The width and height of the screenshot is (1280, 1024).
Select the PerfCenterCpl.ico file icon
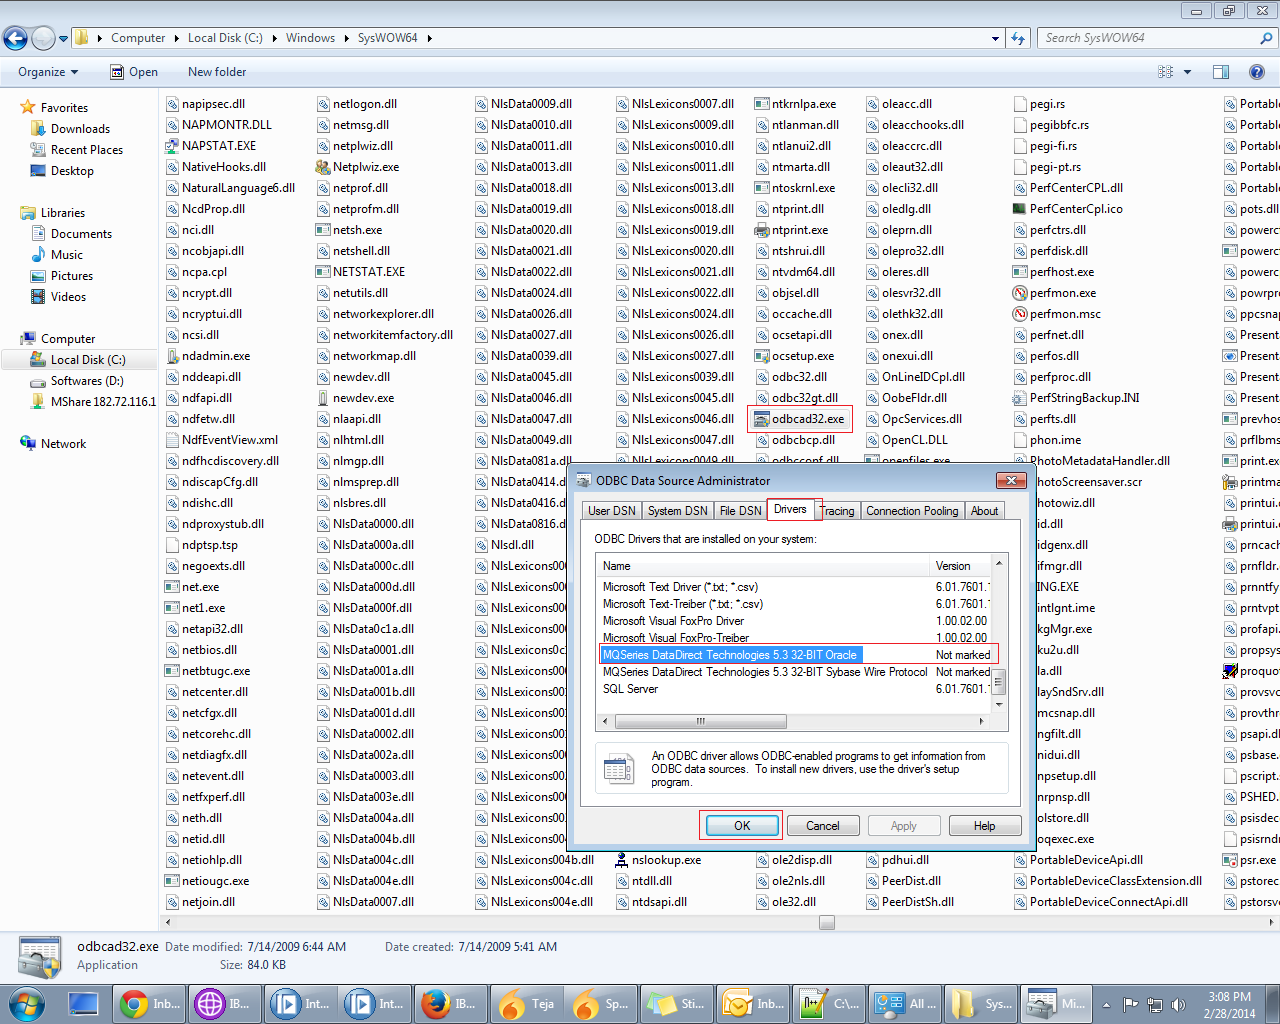tap(1020, 209)
